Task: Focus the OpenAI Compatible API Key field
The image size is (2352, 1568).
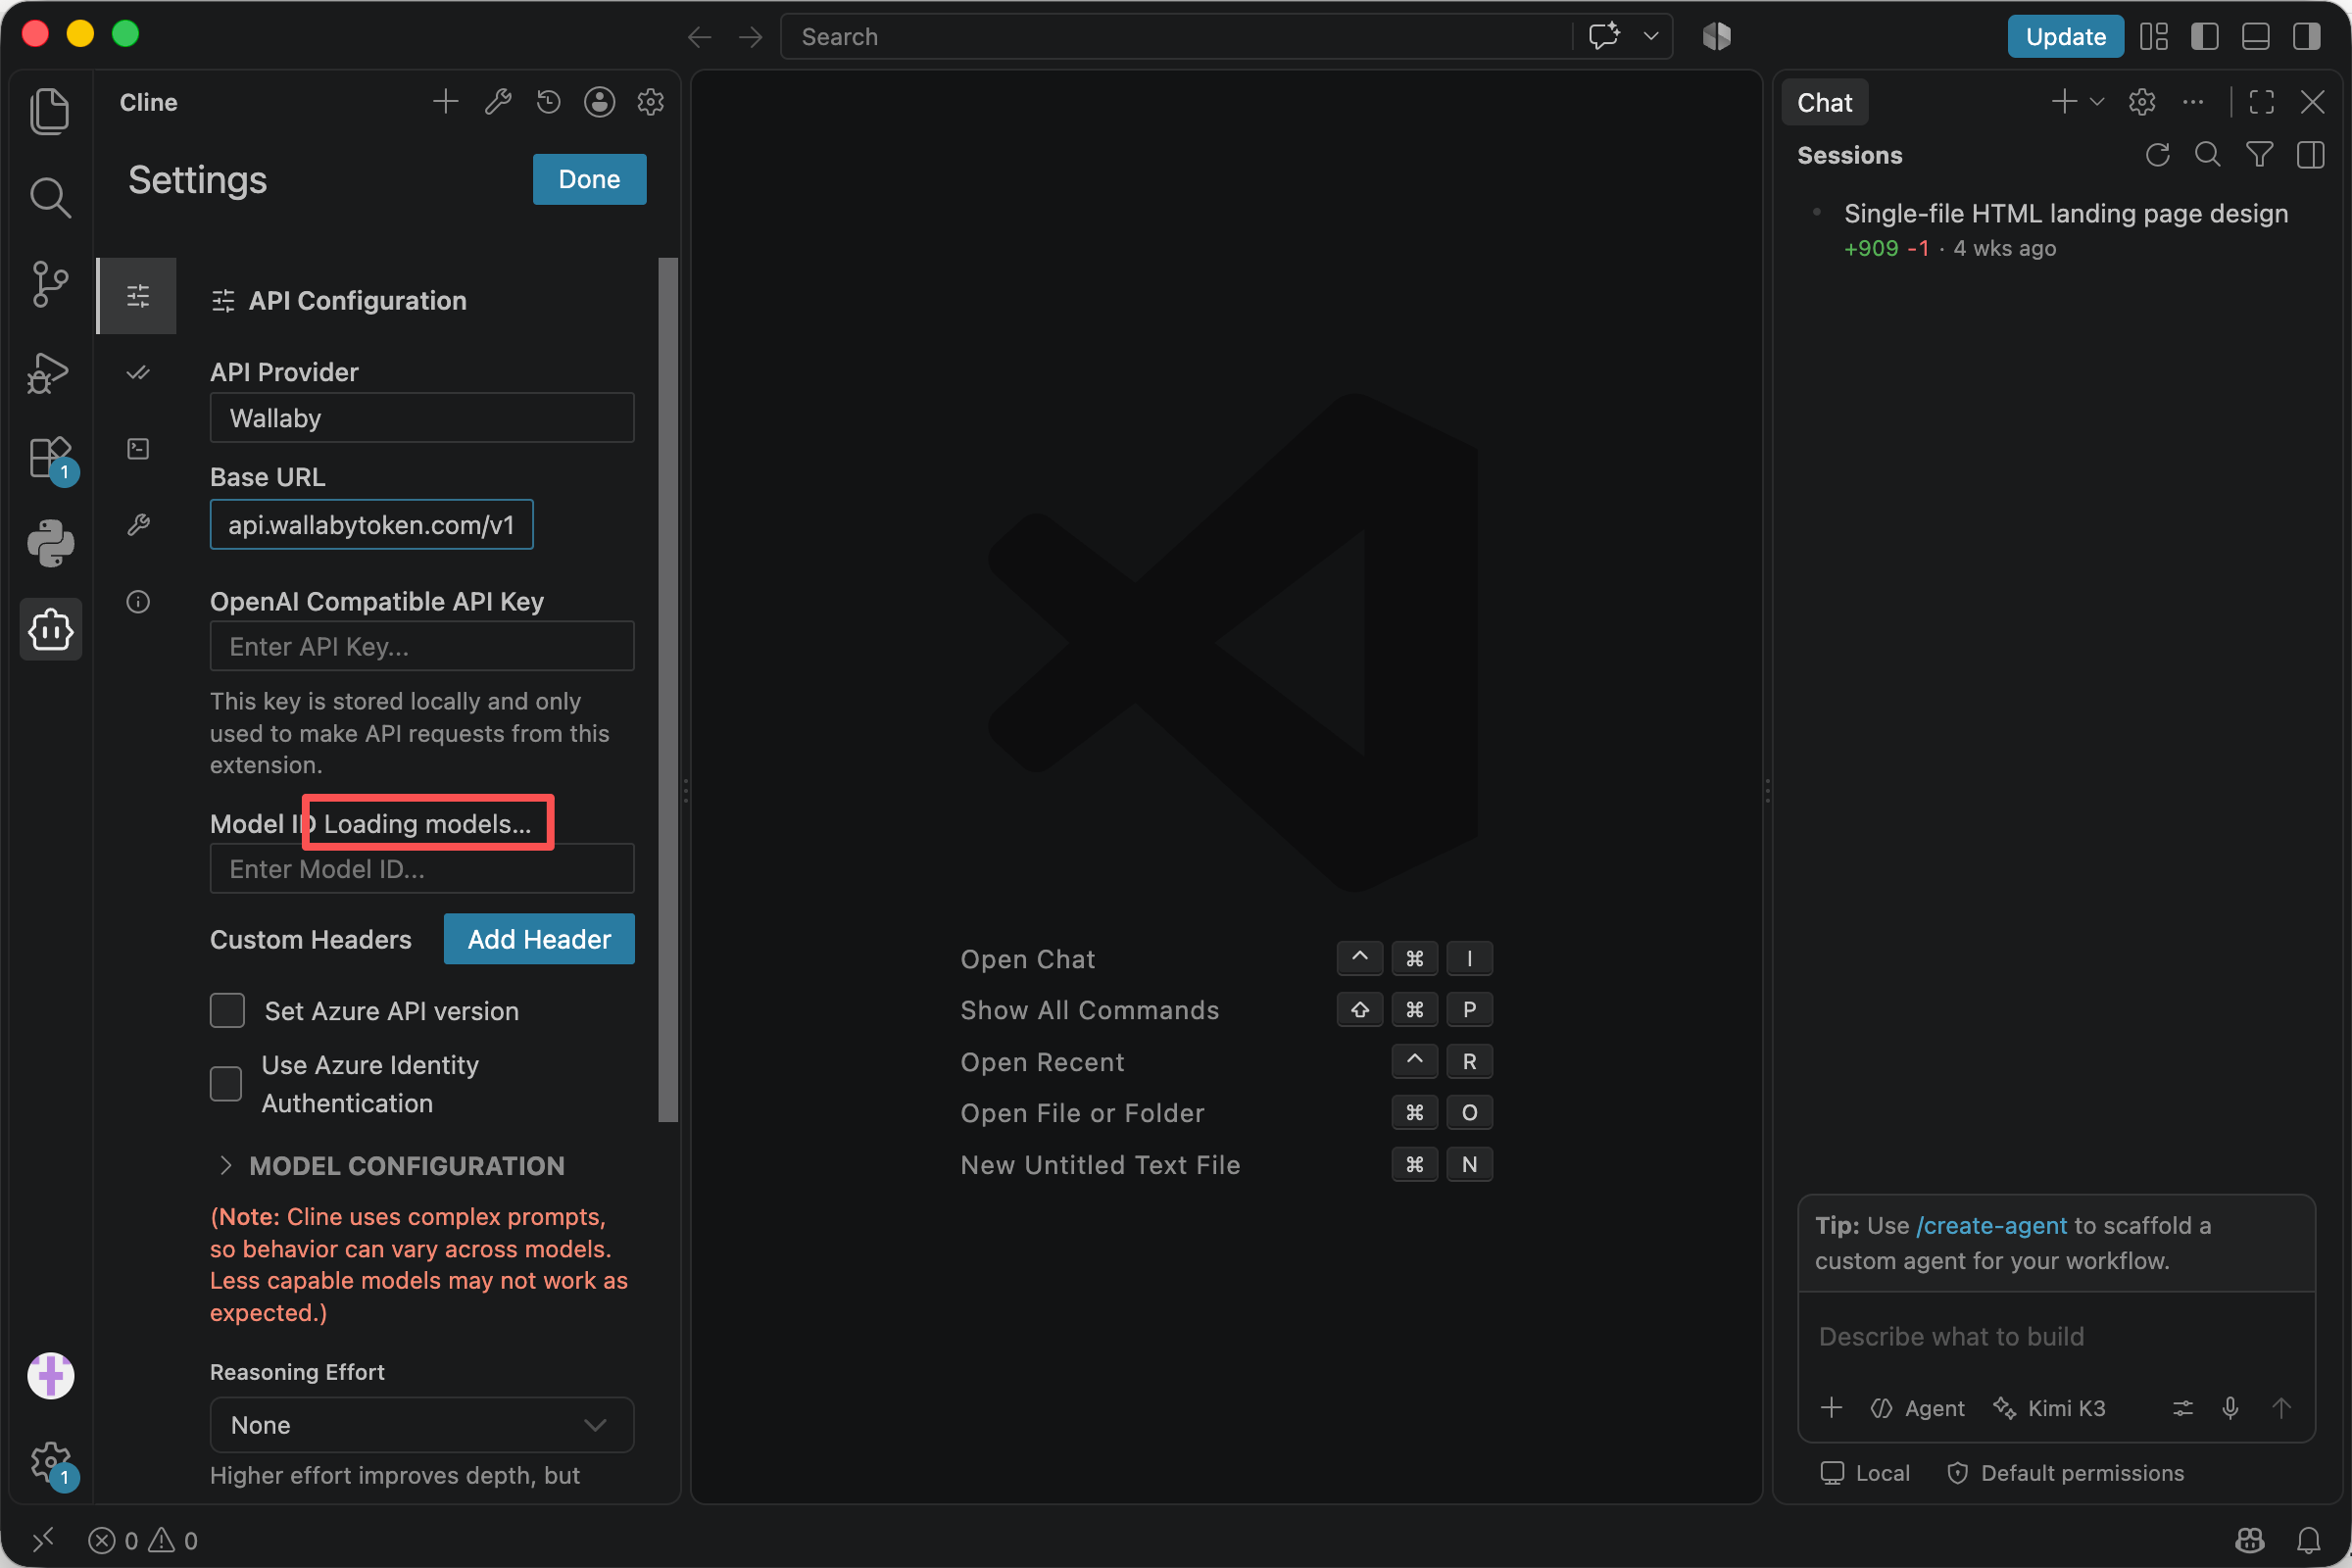Action: [x=422, y=646]
